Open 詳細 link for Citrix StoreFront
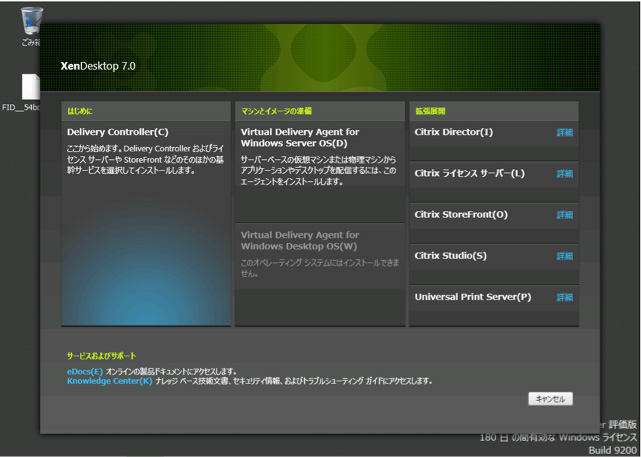641x457 pixels. pyautogui.click(x=565, y=215)
